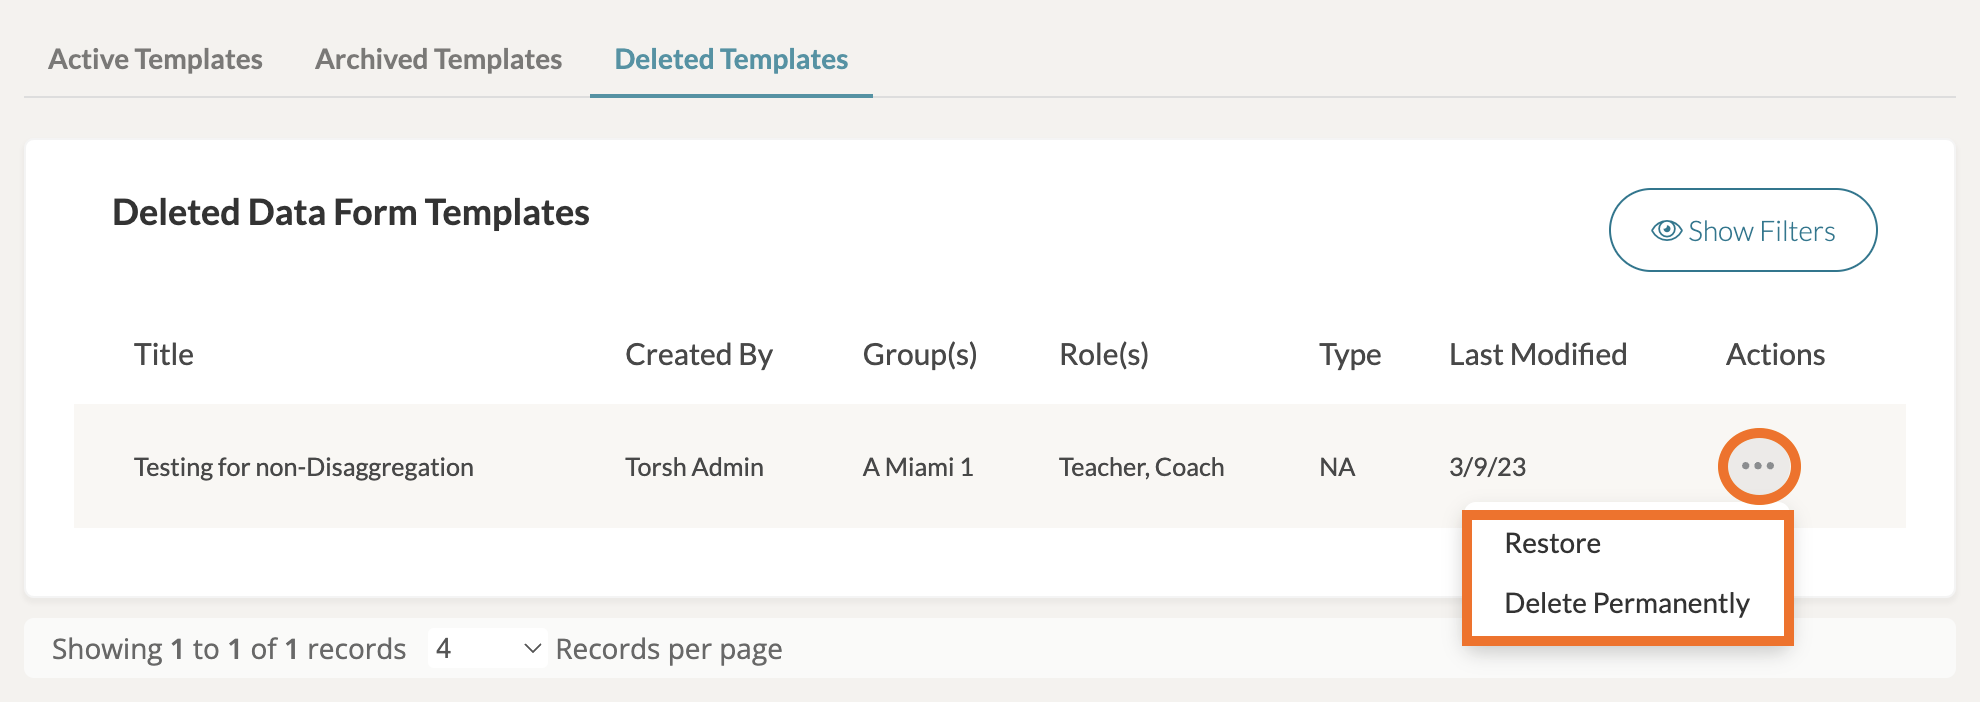Click the 3/9/23 last modified date
Screen dimensions: 1980x702
[1487, 467]
